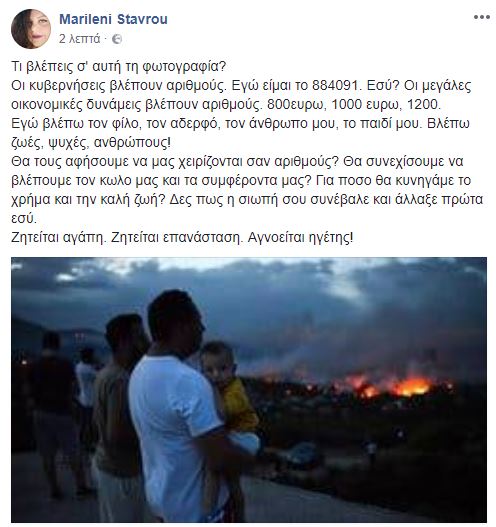Click the text "800ευρω, 1000 ευρω, 1200."
This screenshot has height=527, width=496.
[x=354, y=105]
